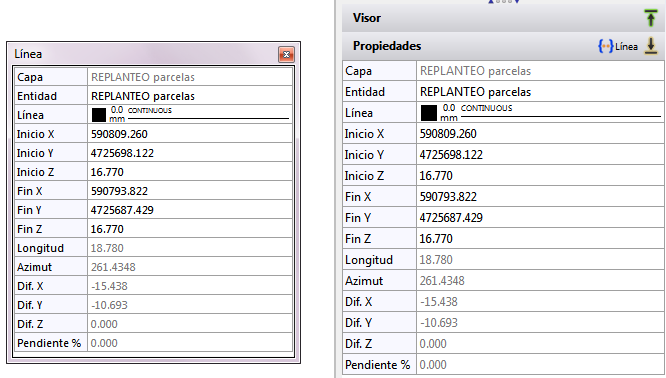Edit Entidad field in Línea dialog
The image size is (666, 378).
coord(190,96)
